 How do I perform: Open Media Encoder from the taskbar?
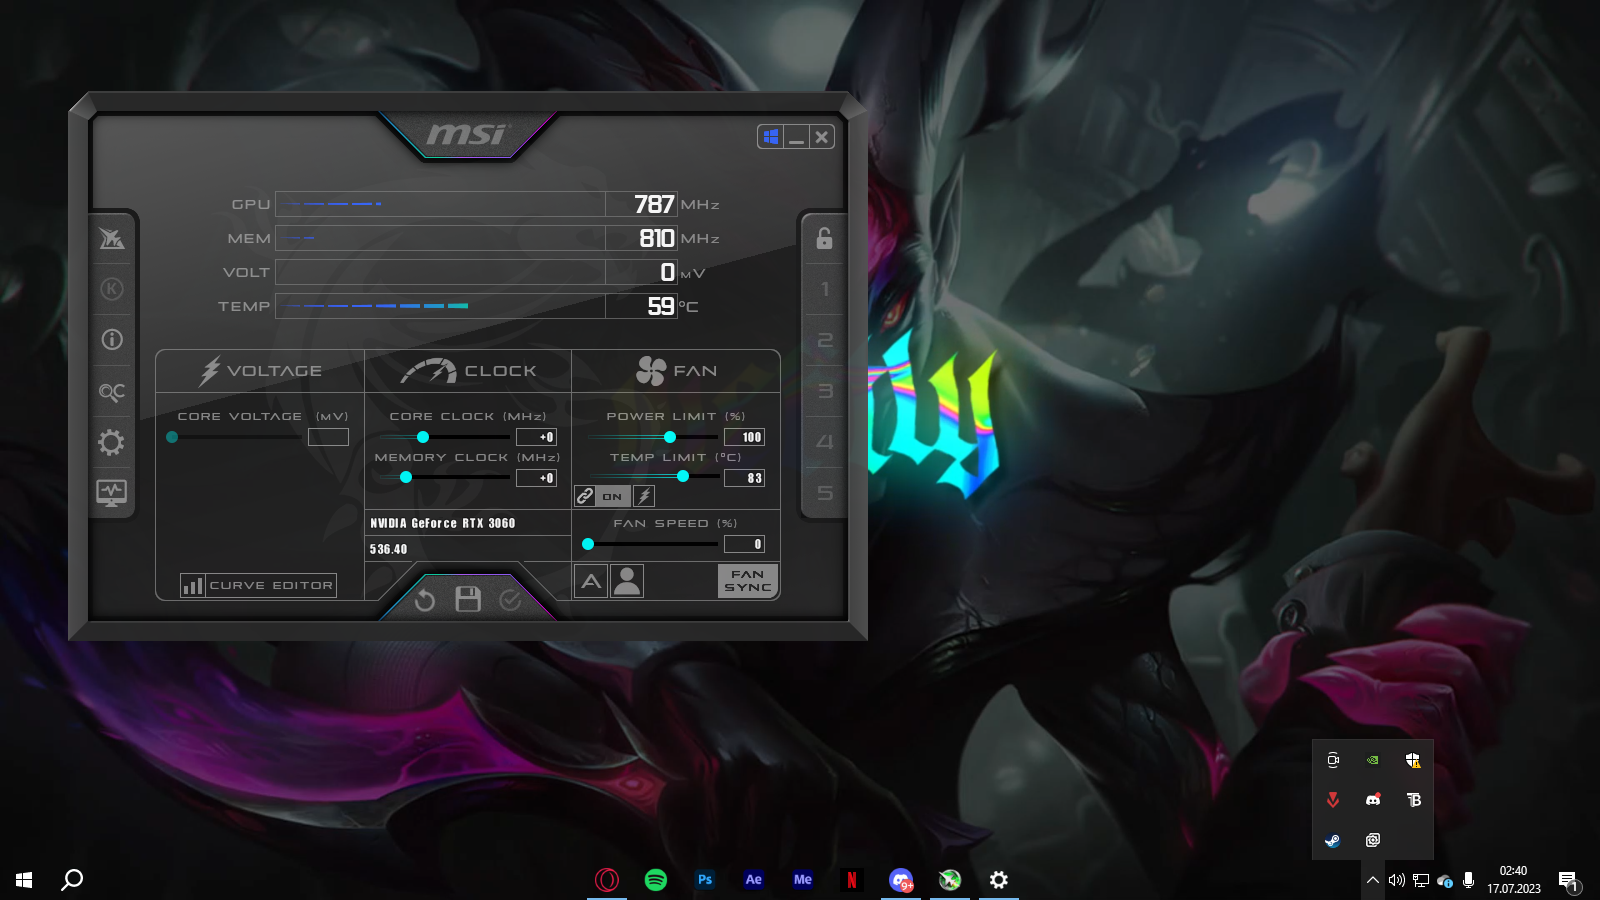click(803, 880)
